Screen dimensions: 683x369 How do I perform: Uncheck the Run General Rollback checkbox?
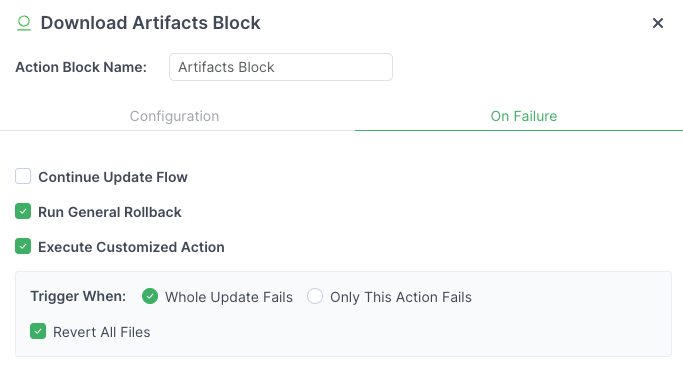point(23,211)
